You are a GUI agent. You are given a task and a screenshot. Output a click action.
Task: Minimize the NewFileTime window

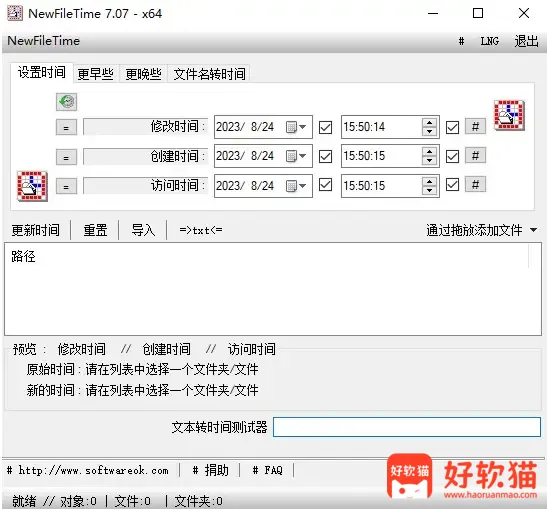tap(433, 13)
